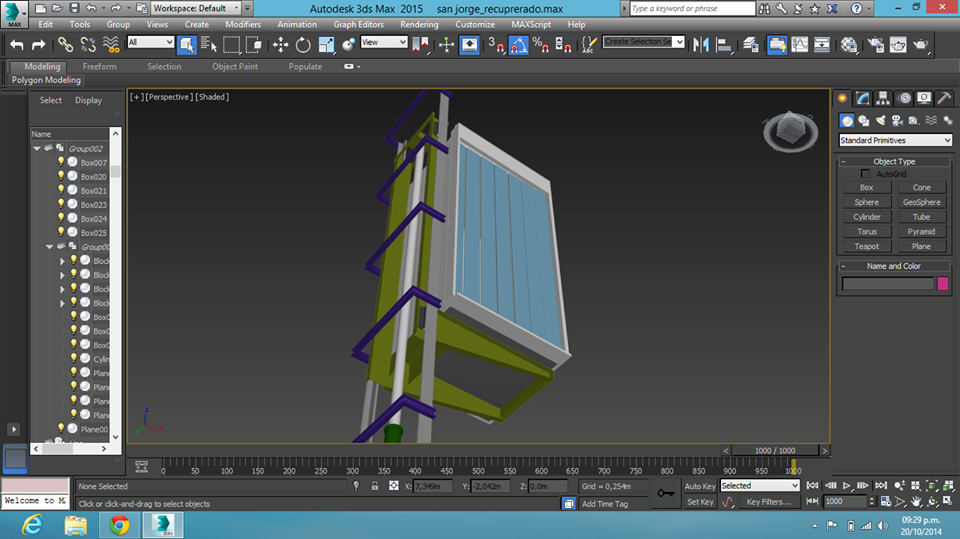Collapse the Group002 tree node
This screenshot has width=960, height=539.
pyautogui.click(x=37, y=148)
